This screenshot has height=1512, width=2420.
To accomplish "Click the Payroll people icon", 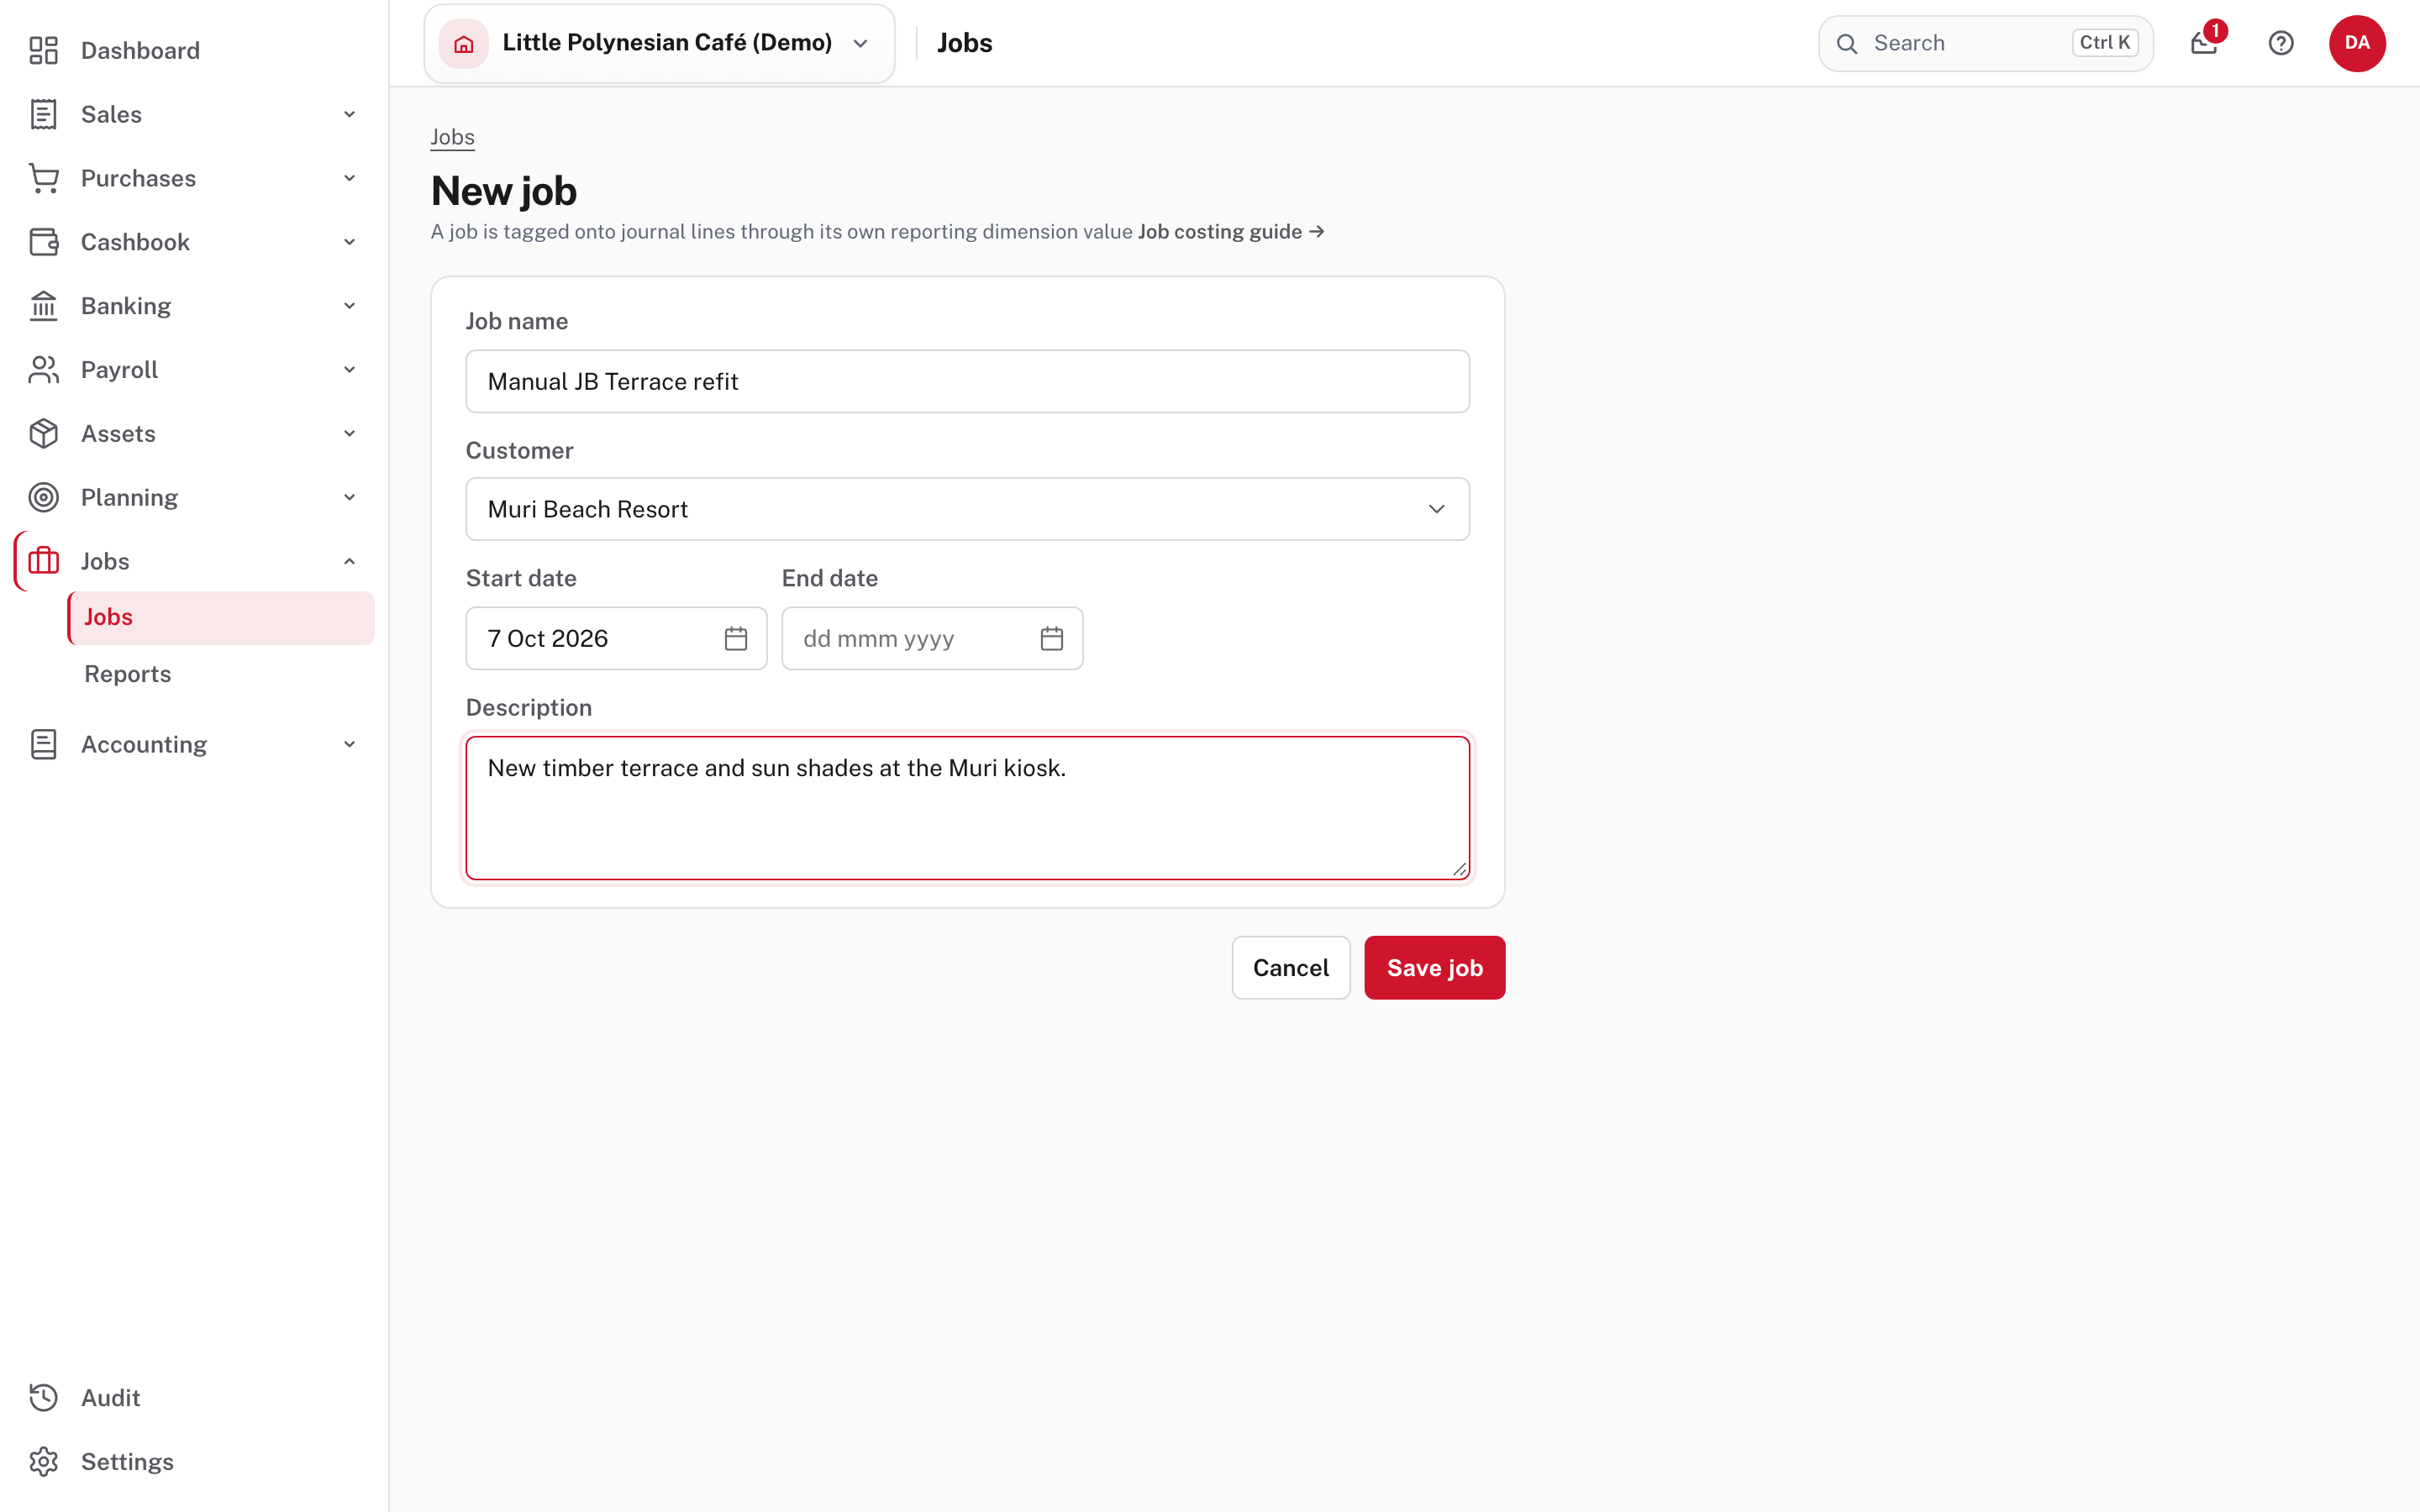I will tap(43, 370).
